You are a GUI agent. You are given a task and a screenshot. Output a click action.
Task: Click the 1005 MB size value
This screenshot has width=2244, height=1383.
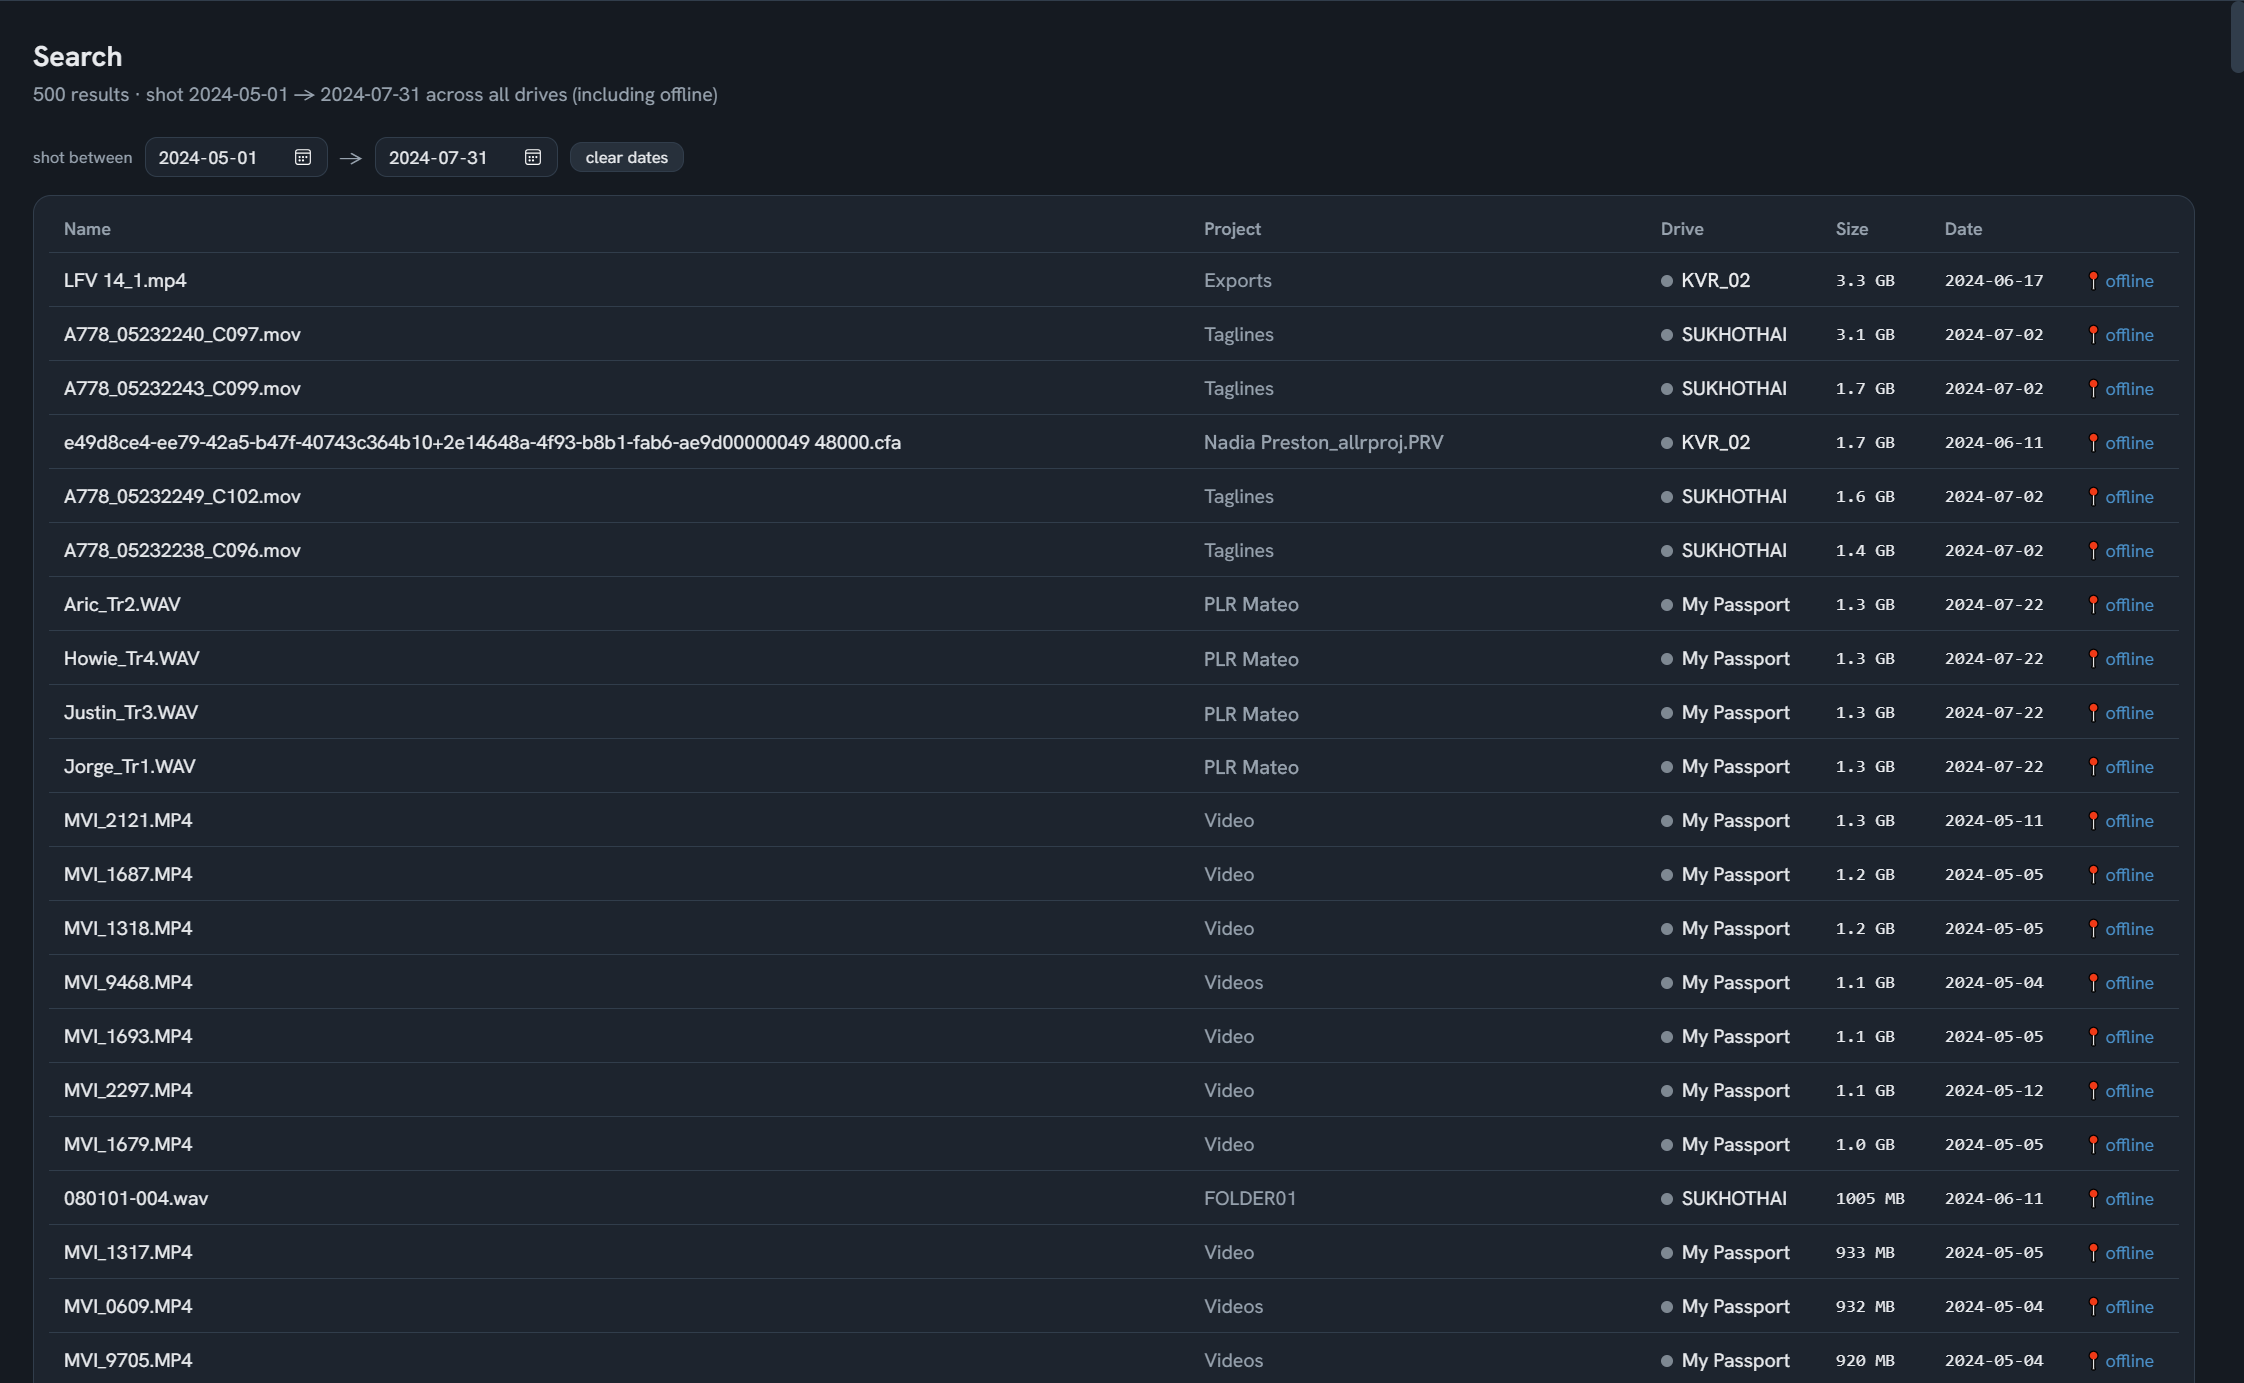click(x=1870, y=1198)
